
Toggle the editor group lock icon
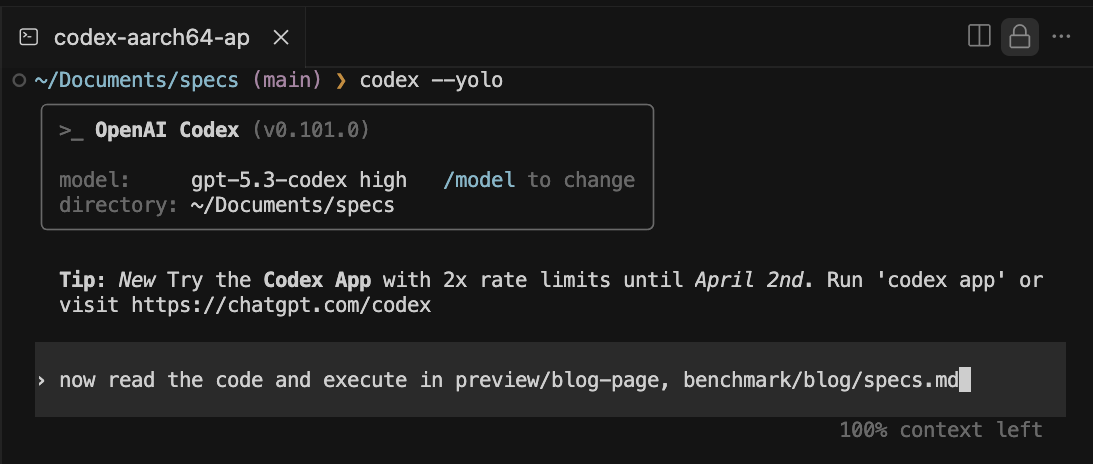(x=1020, y=37)
